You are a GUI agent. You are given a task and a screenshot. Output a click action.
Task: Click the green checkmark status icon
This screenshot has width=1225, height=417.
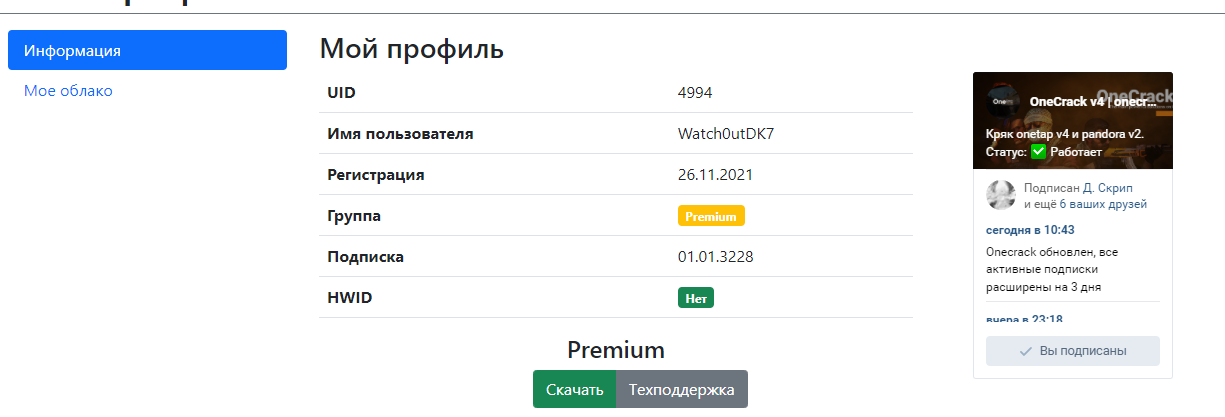point(1038,152)
